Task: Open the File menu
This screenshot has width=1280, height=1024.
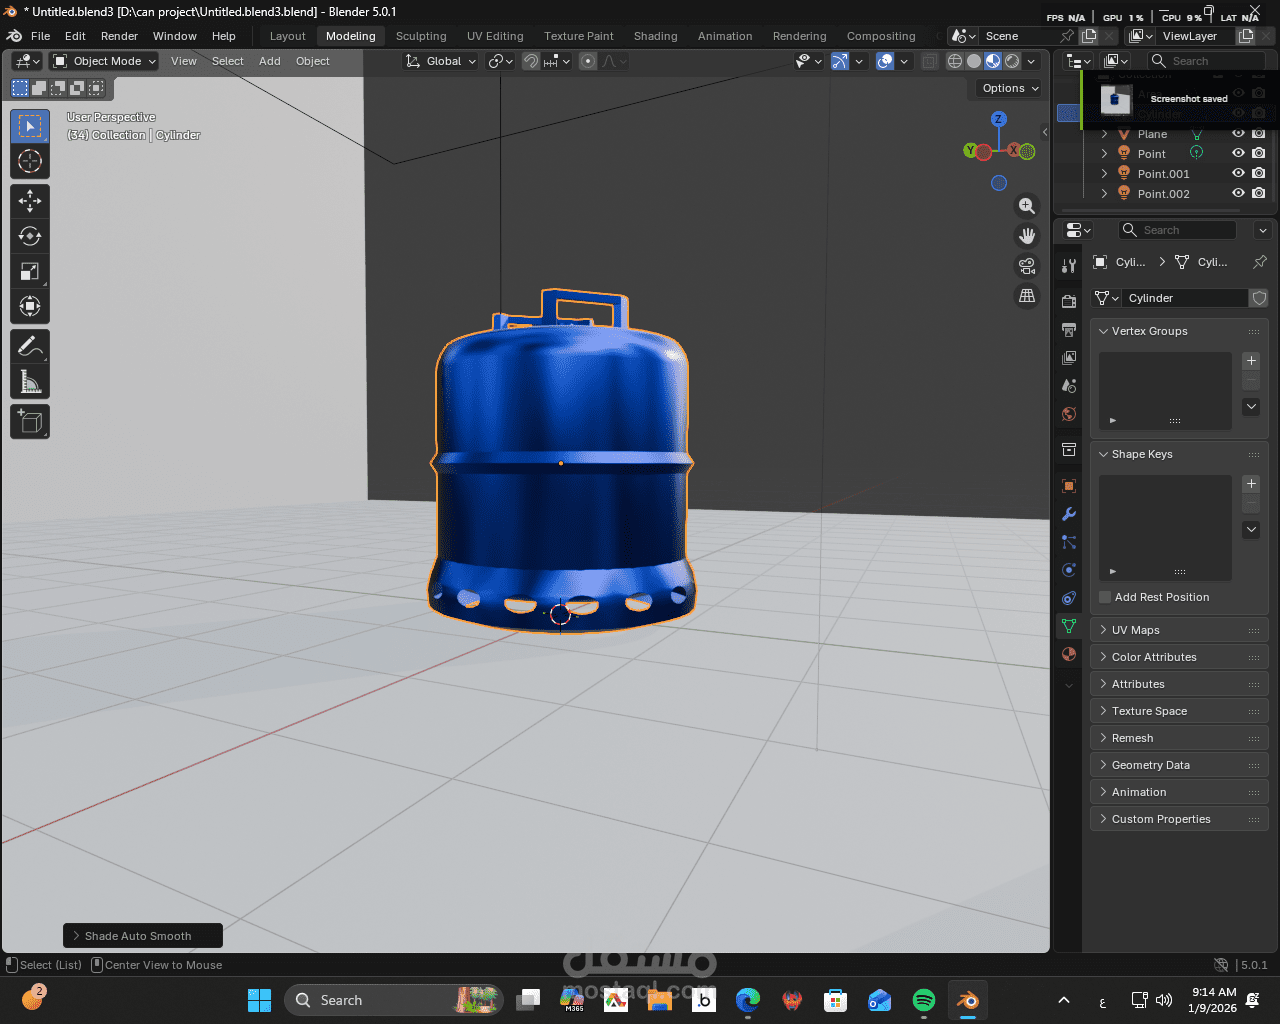Action: click(40, 36)
